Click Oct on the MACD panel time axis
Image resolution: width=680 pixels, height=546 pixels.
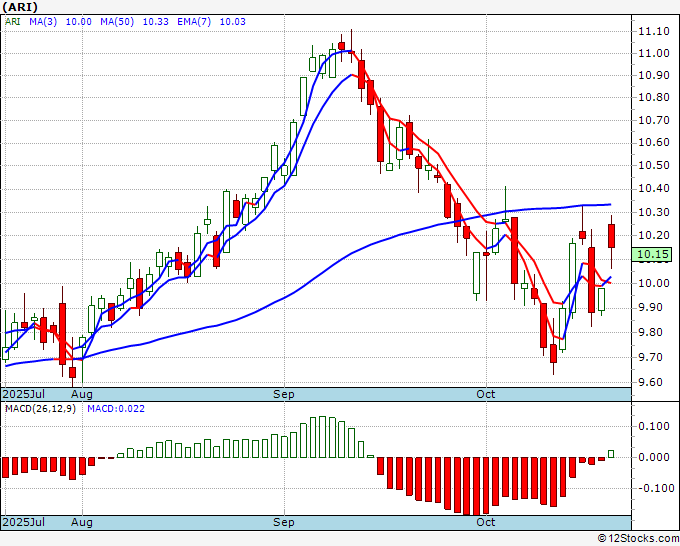pyautogui.click(x=485, y=522)
